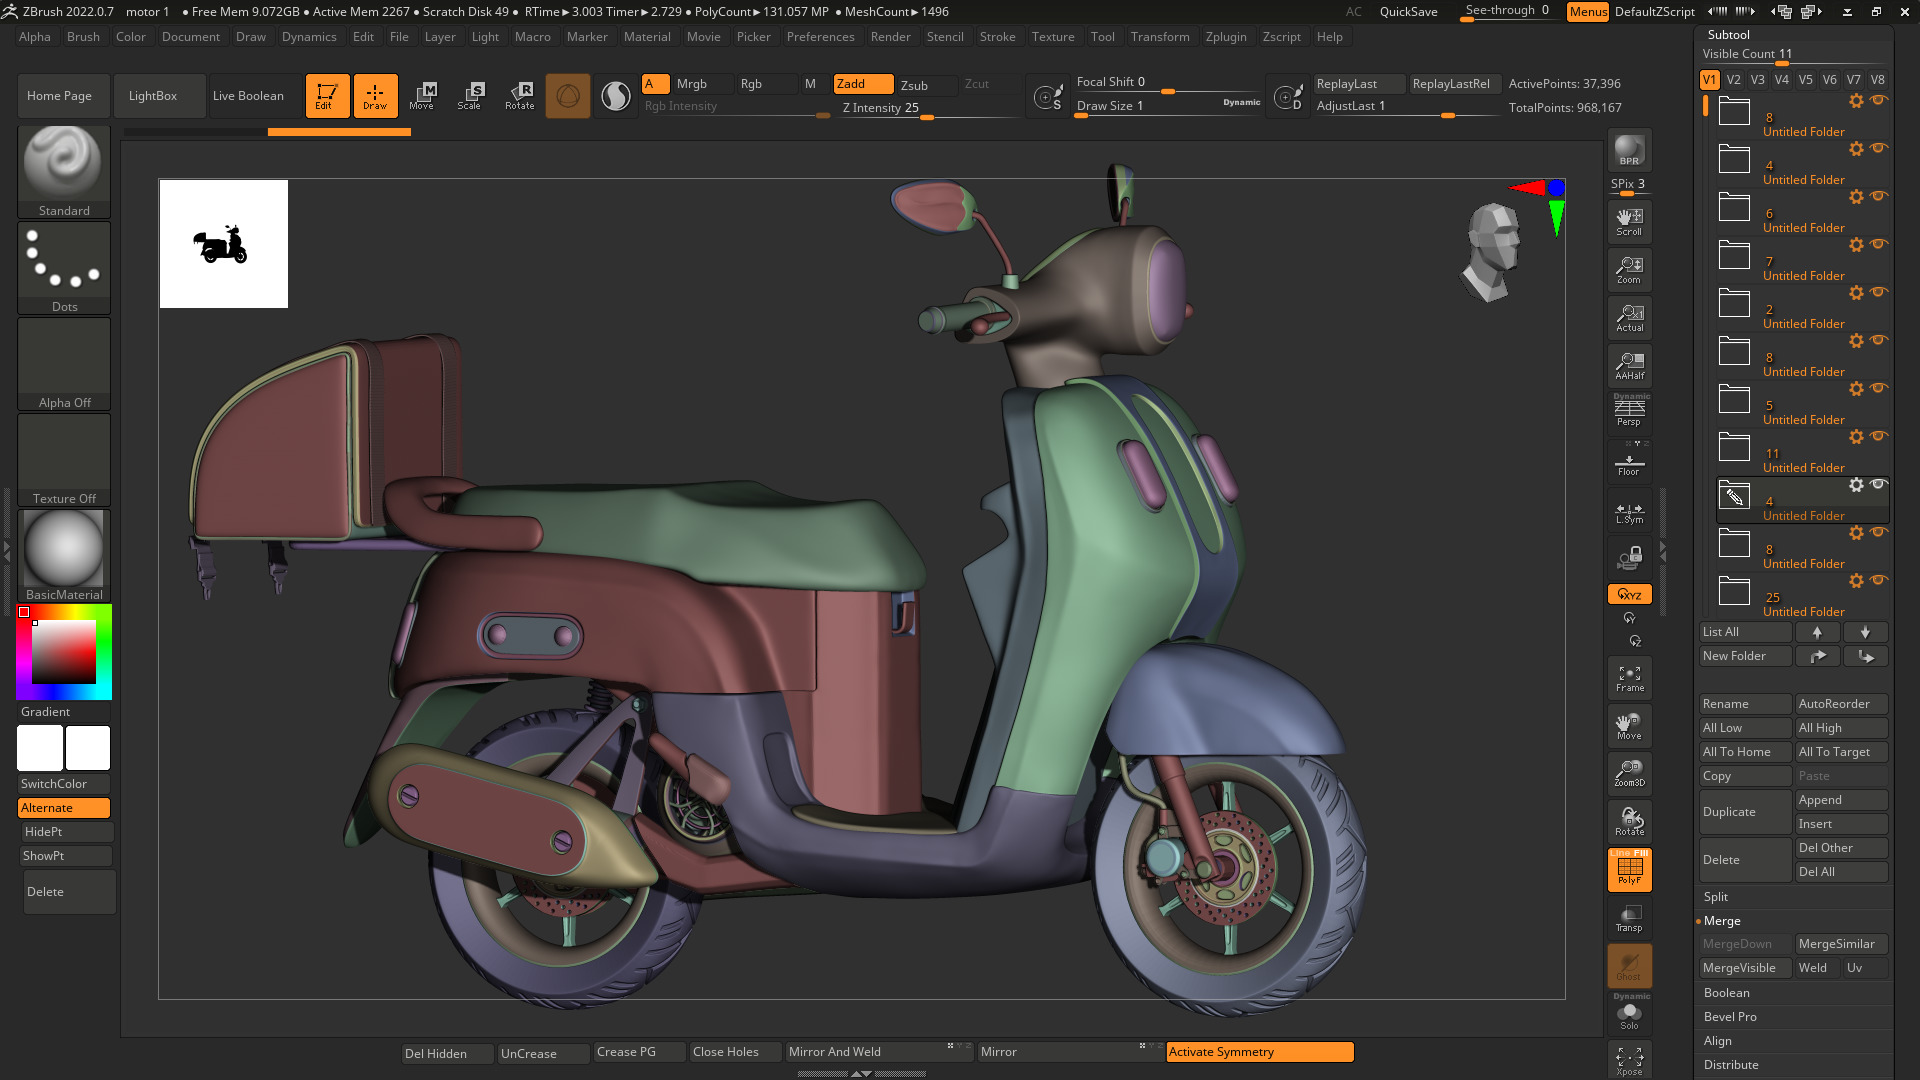Click the scooter silhouette thumbnail
The image size is (1920, 1080).
coord(224,244)
